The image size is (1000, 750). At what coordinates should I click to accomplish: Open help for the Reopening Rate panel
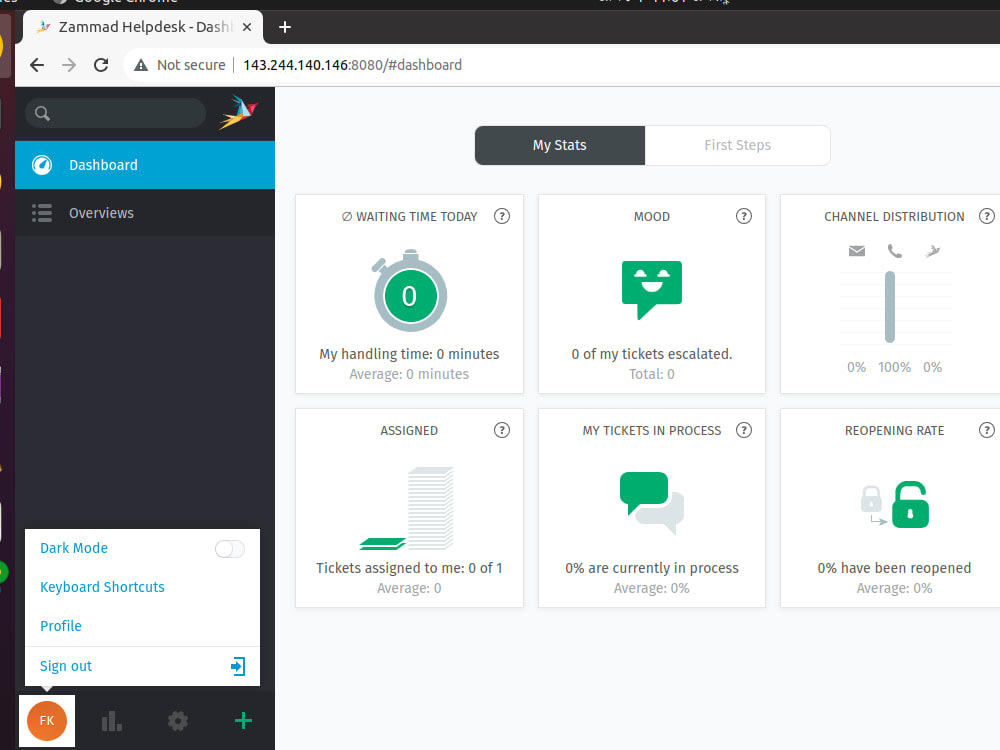[987, 430]
